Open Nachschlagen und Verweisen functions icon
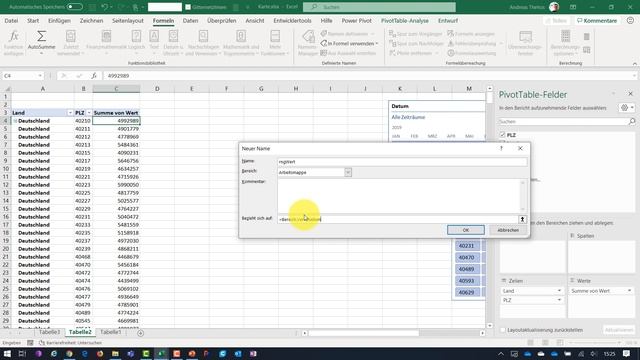Screen dimensions: 640x360 203,36
